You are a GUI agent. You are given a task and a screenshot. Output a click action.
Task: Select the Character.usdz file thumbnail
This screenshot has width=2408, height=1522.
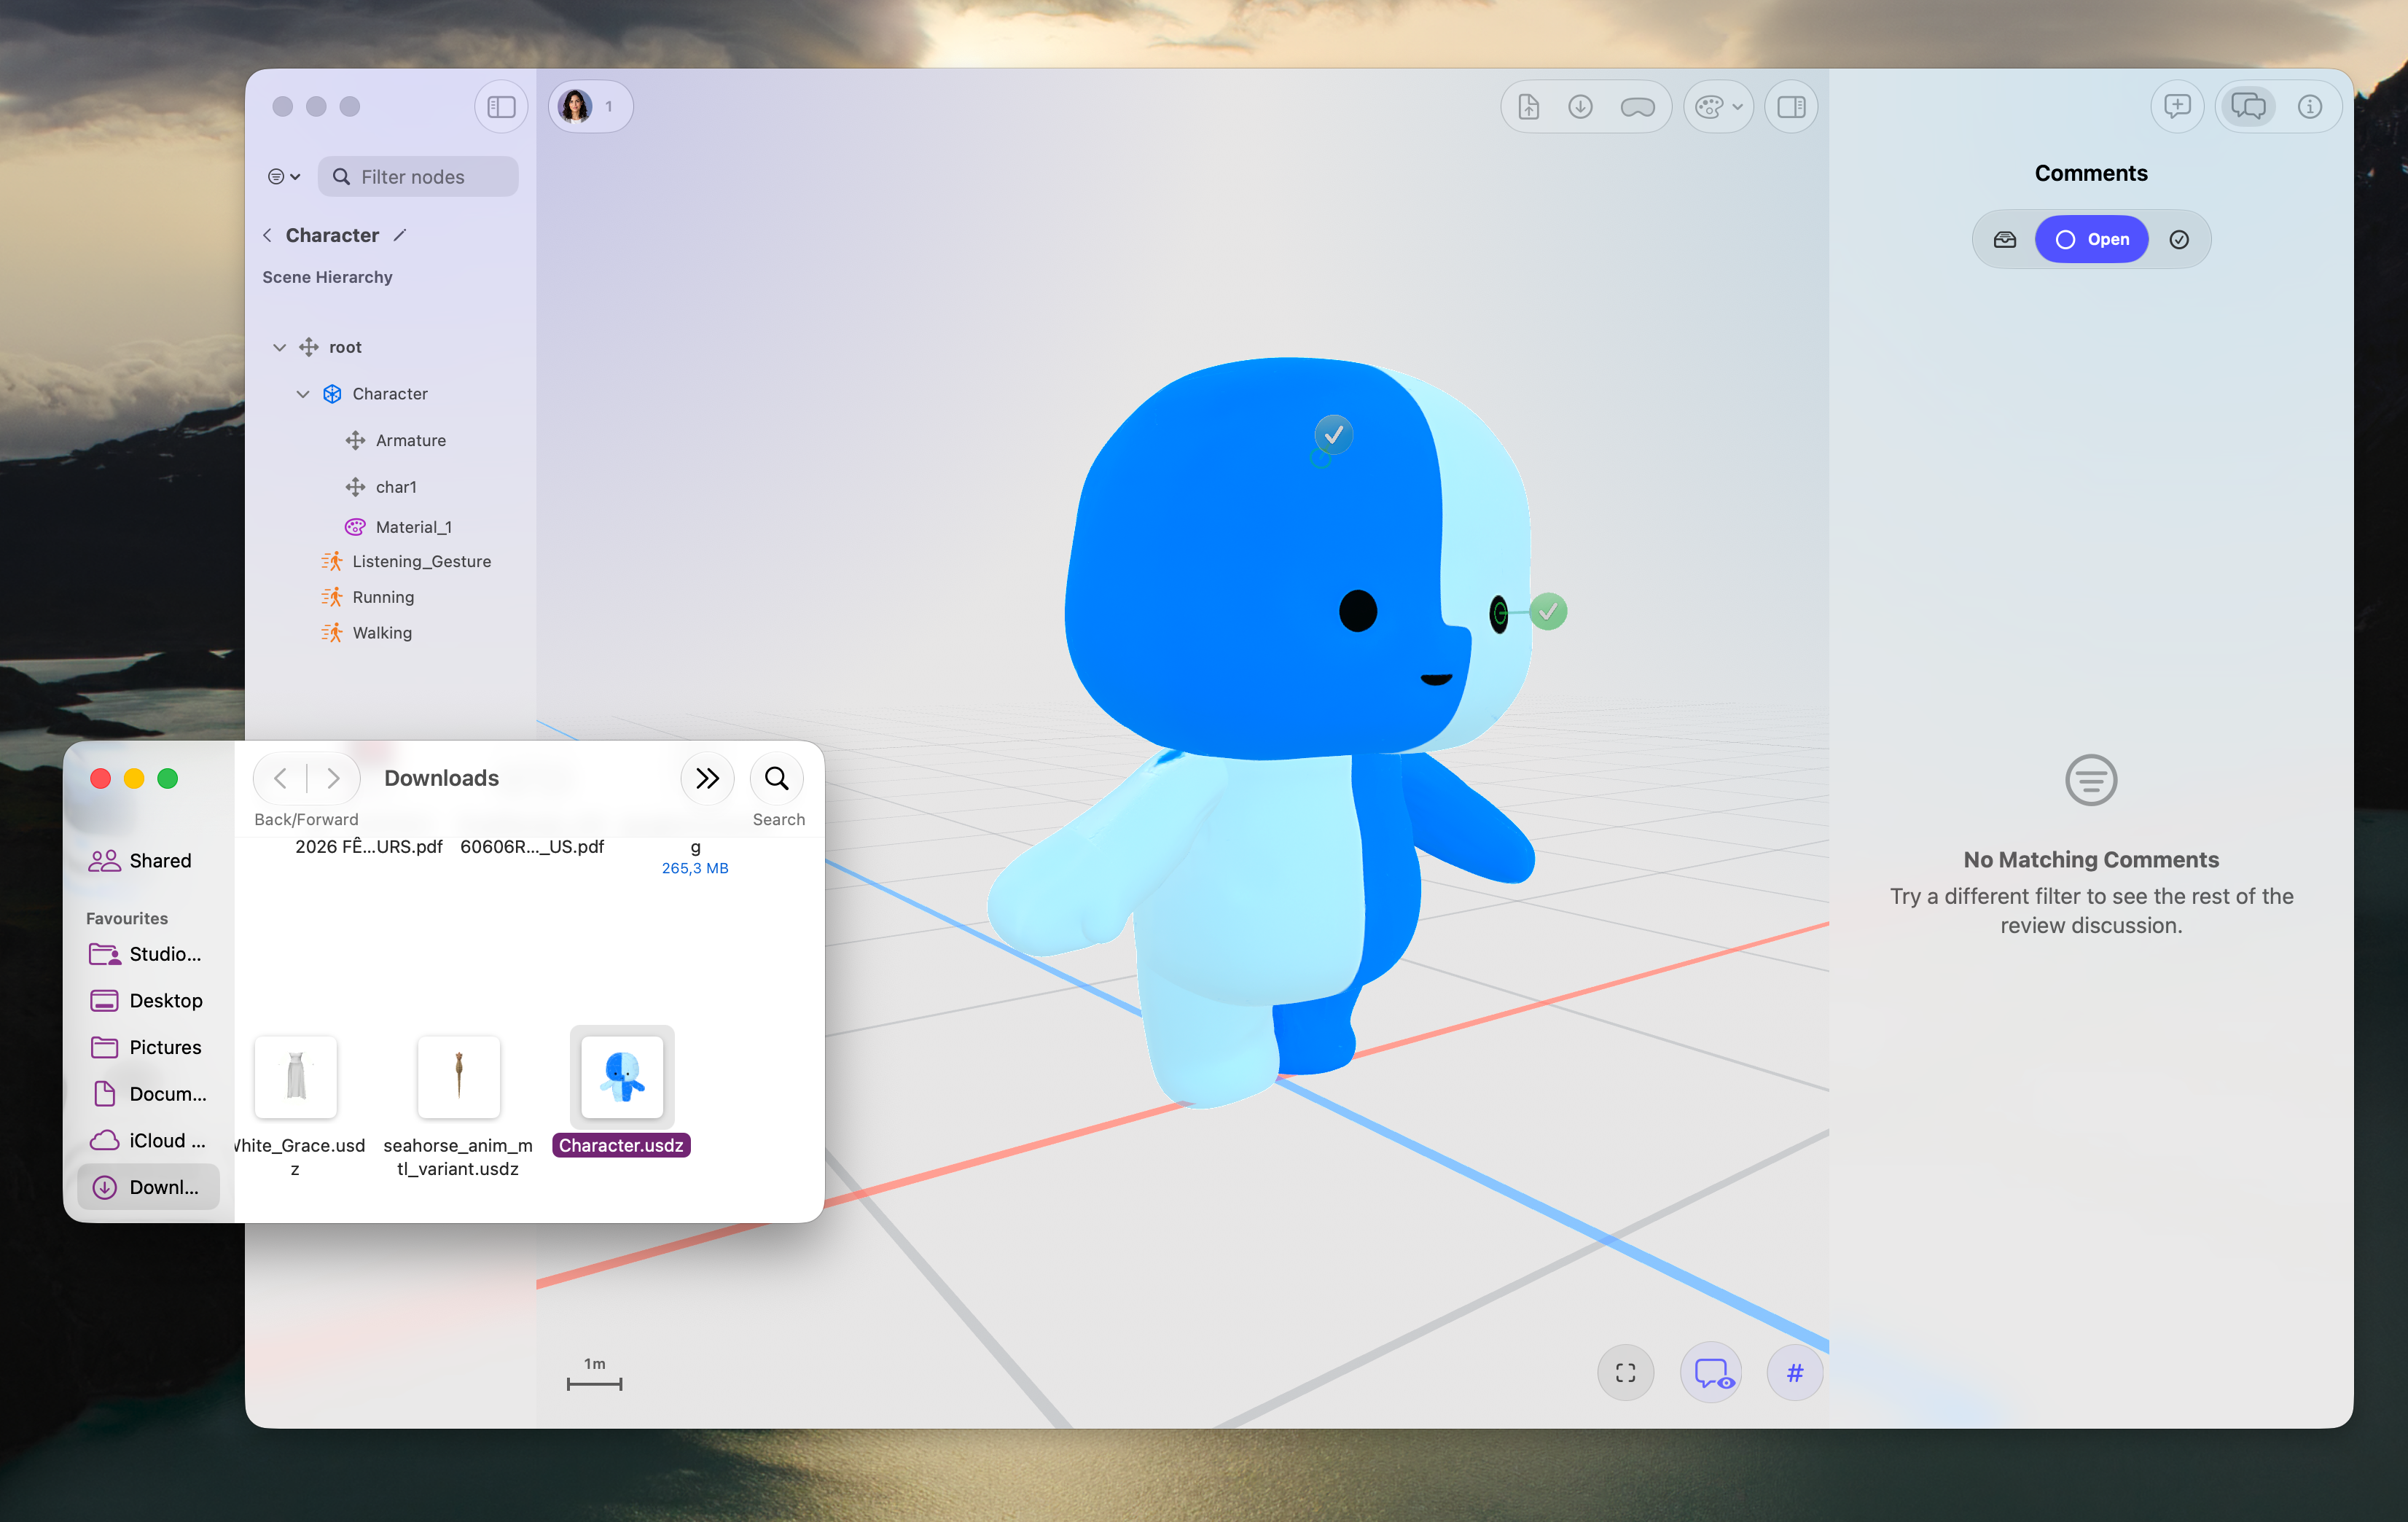[x=622, y=1077]
